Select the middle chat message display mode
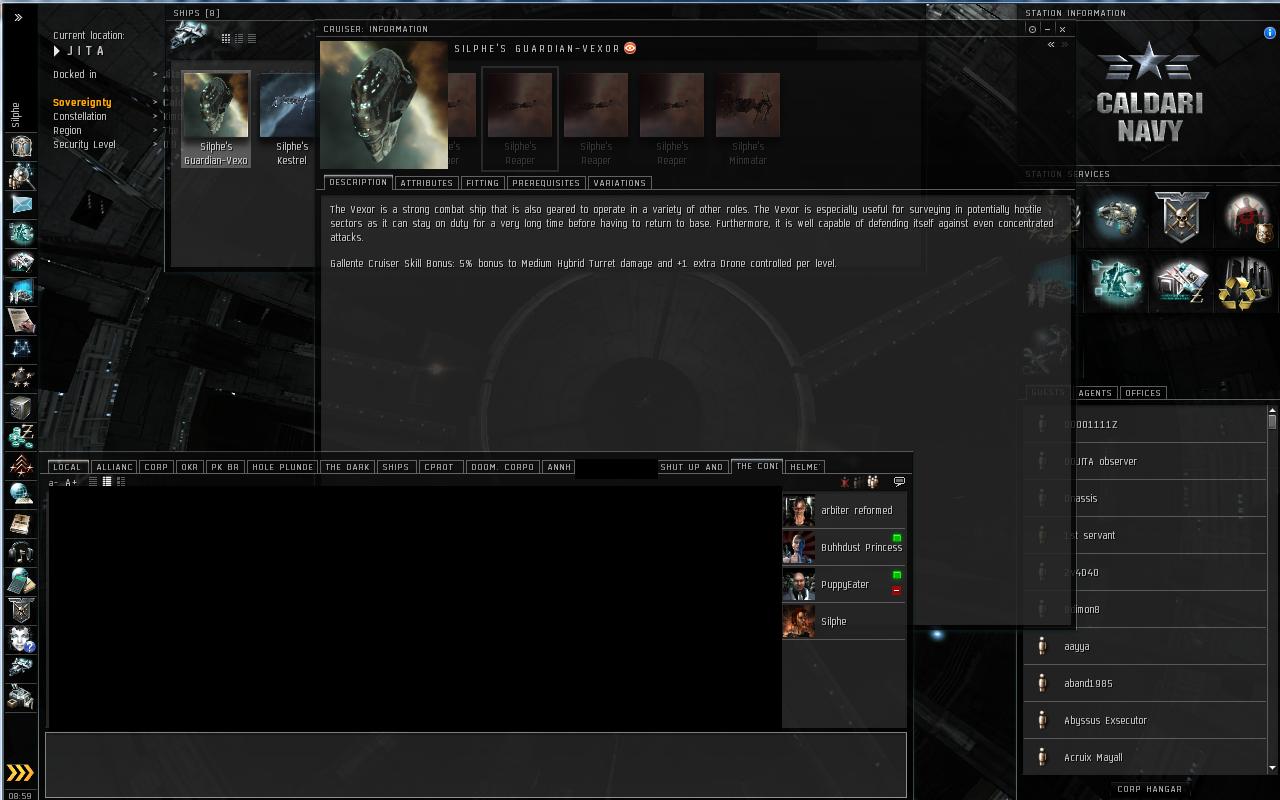The width and height of the screenshot is (1280, 800). (107, 482)
